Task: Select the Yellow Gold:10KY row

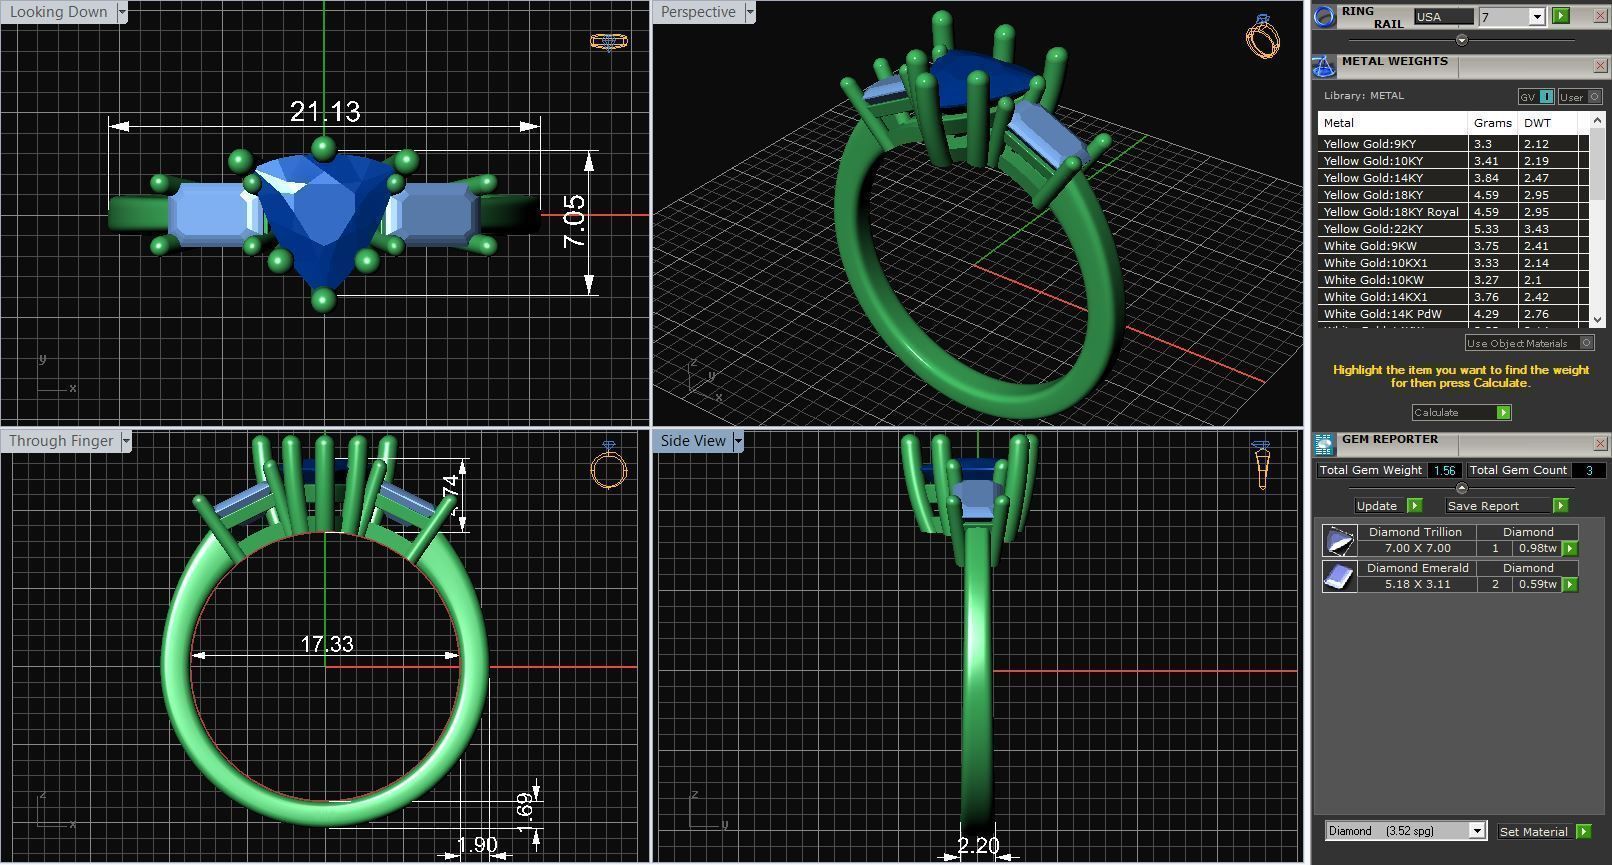Action: pyautogui.click(x=1453, y=161)
